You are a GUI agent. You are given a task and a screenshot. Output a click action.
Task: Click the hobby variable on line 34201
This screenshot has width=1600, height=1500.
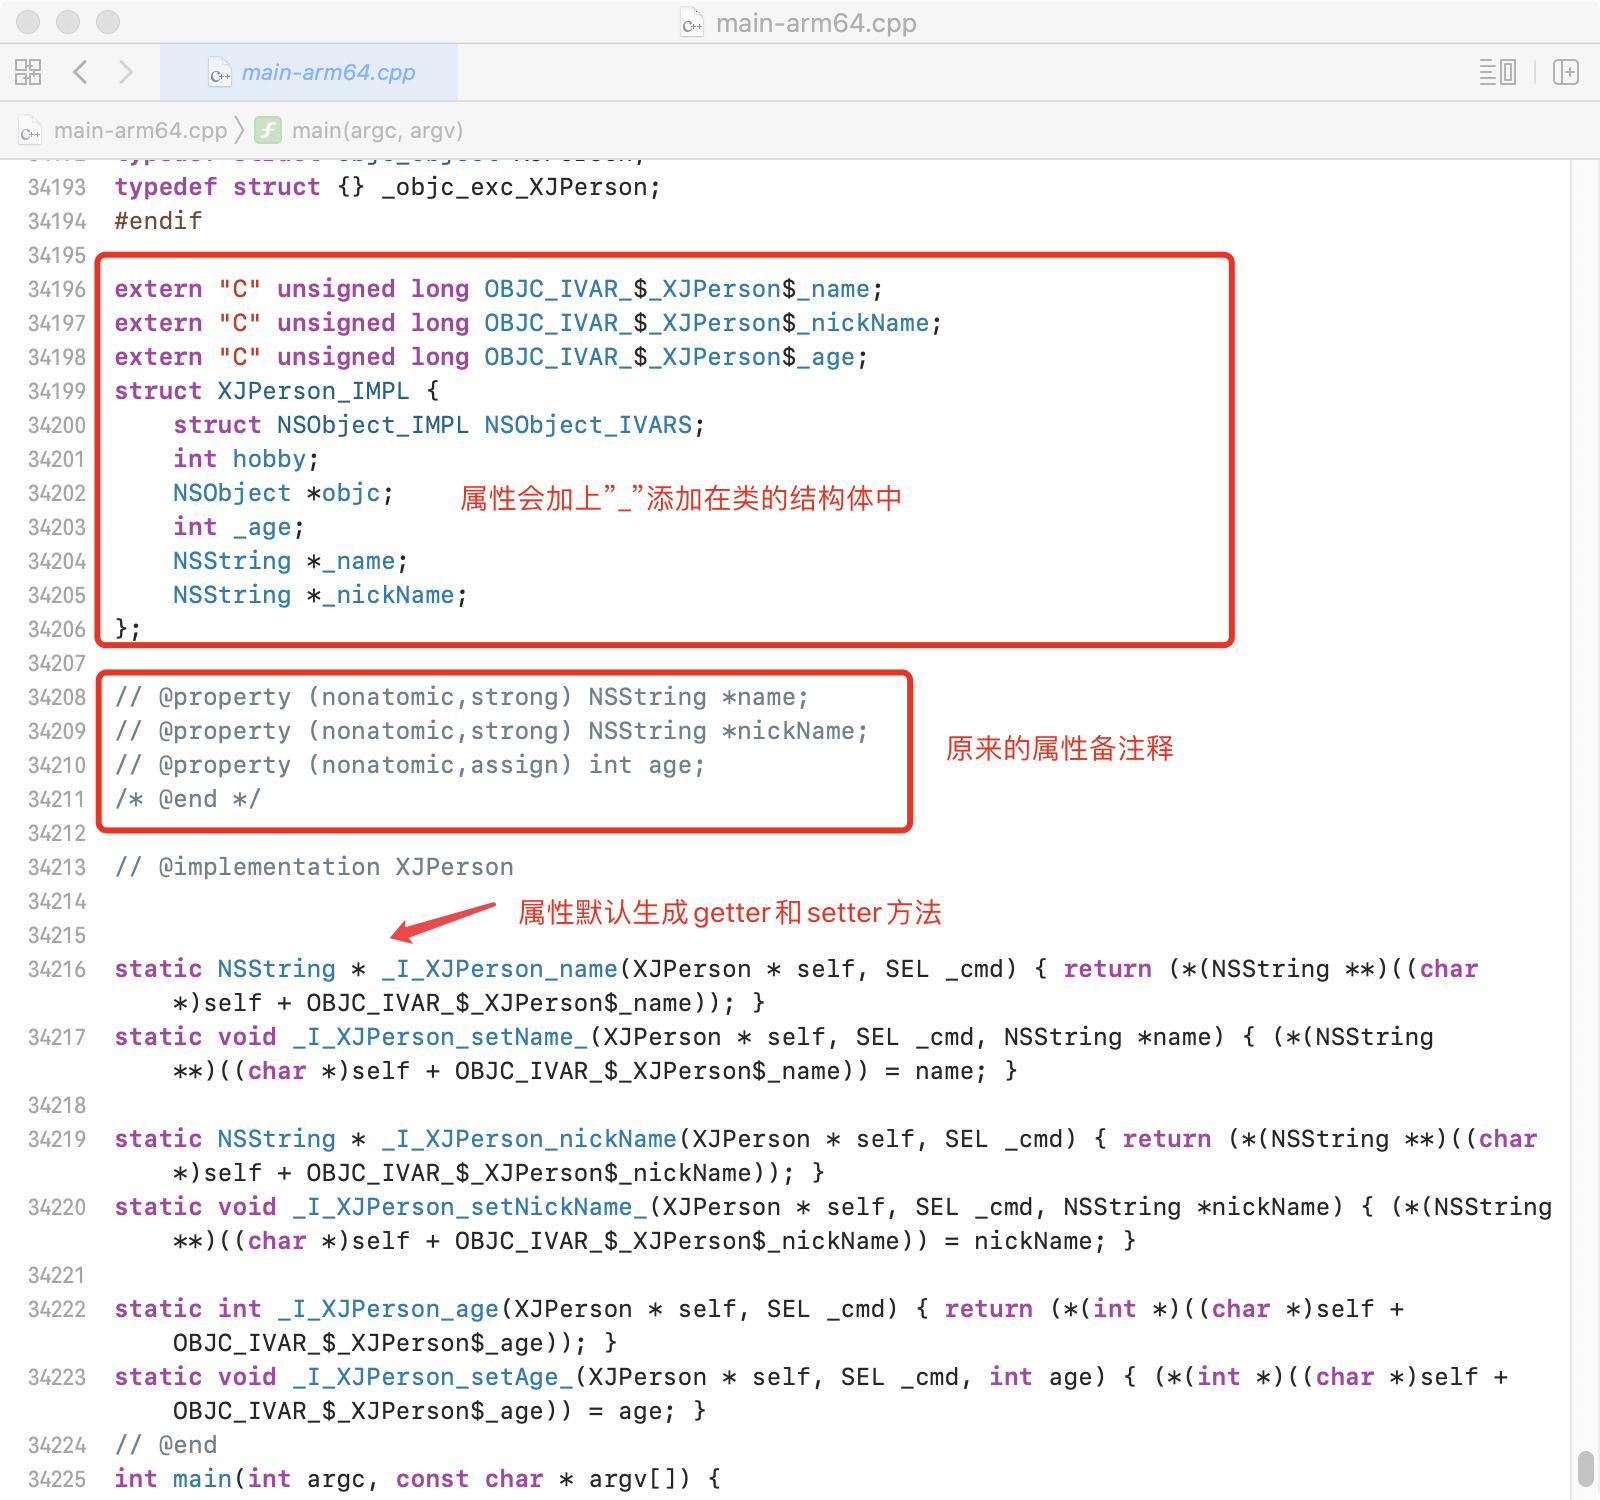[269, 459]
